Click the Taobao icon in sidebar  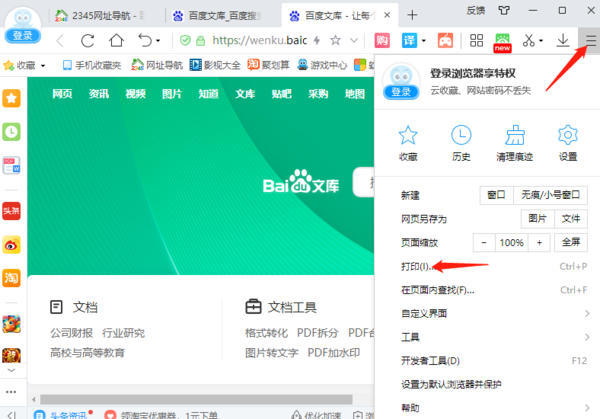(x=12, y=277)
